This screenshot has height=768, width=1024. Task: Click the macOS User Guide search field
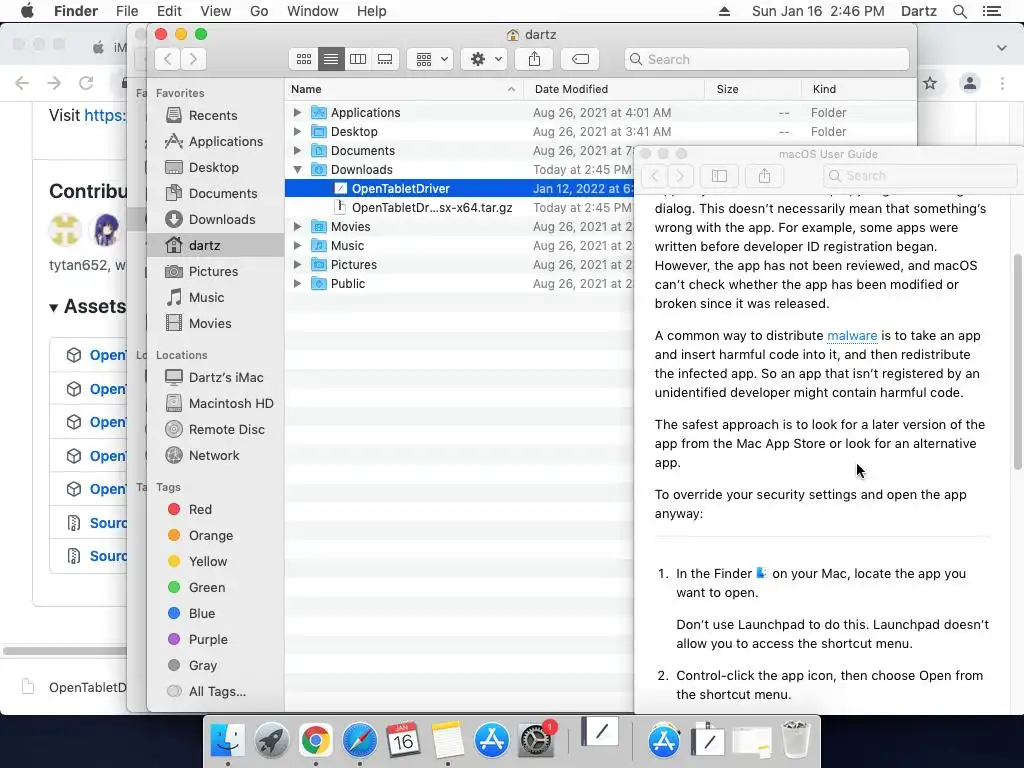(920, 176)
